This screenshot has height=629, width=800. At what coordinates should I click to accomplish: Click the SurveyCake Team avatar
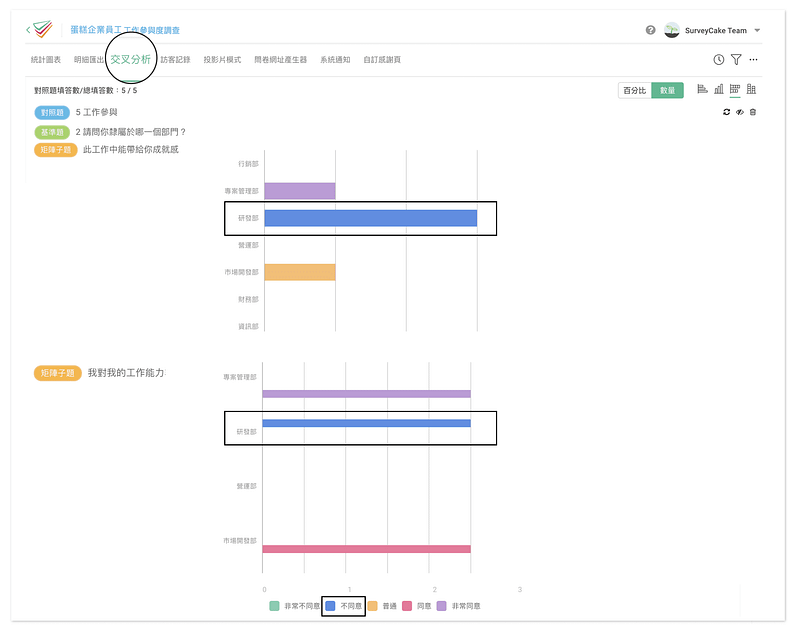tap(671, 30)
